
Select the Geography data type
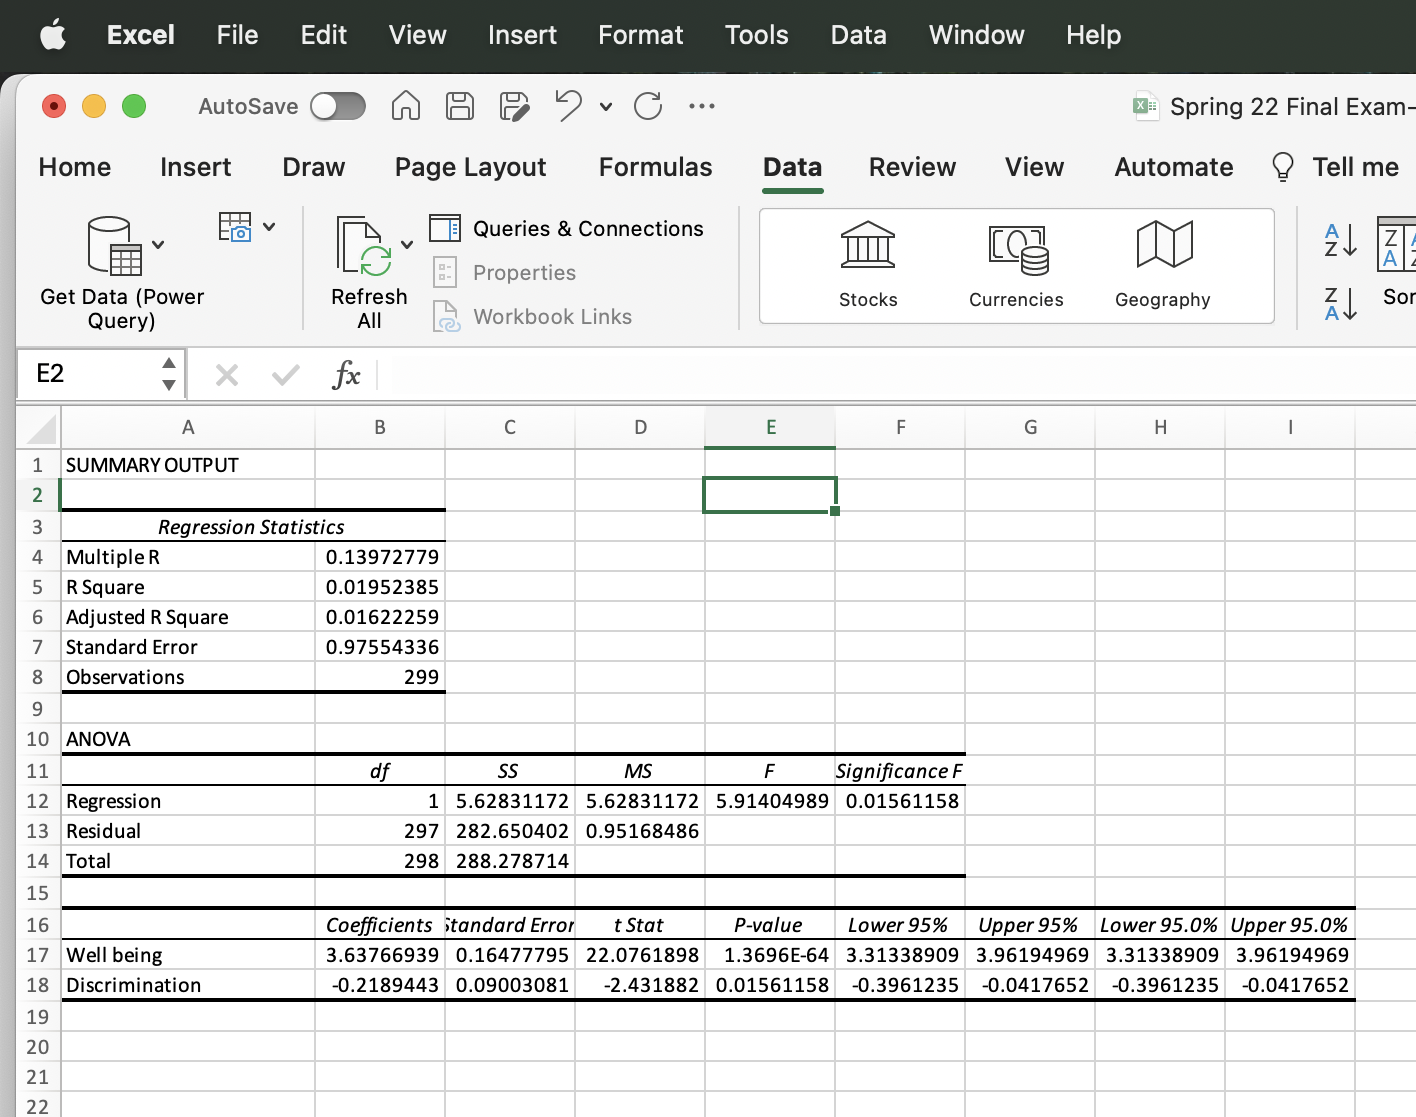click(1163, 262)
